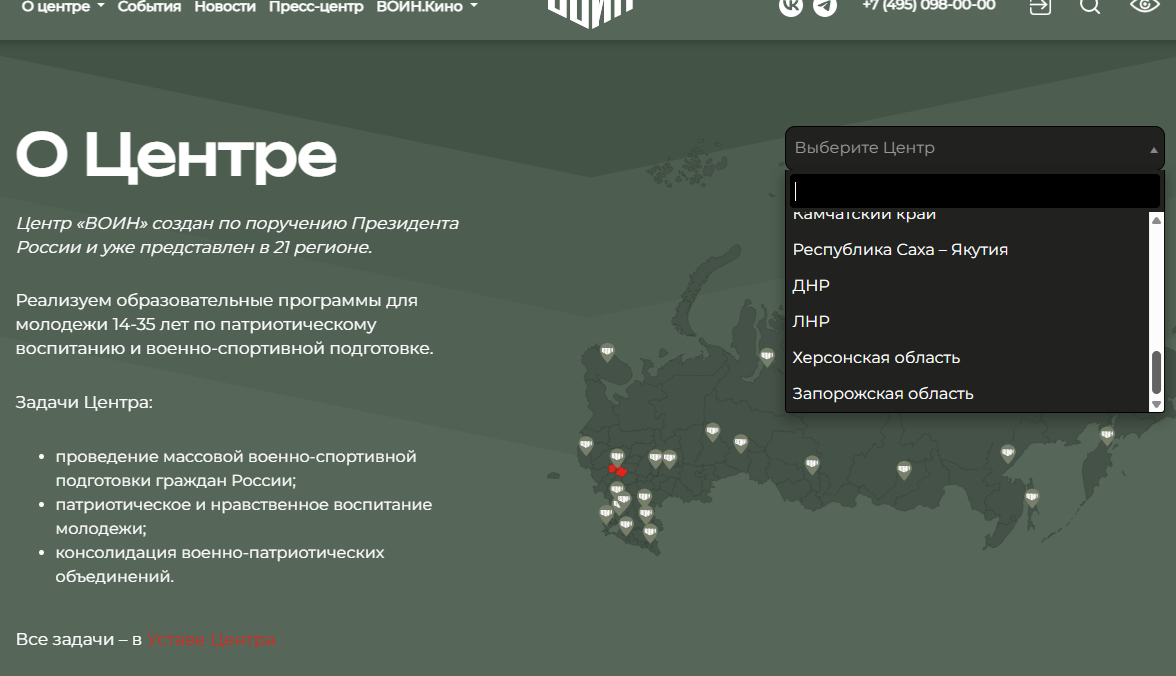
Task: Choose ДНР in the center list
Action: 968,285
